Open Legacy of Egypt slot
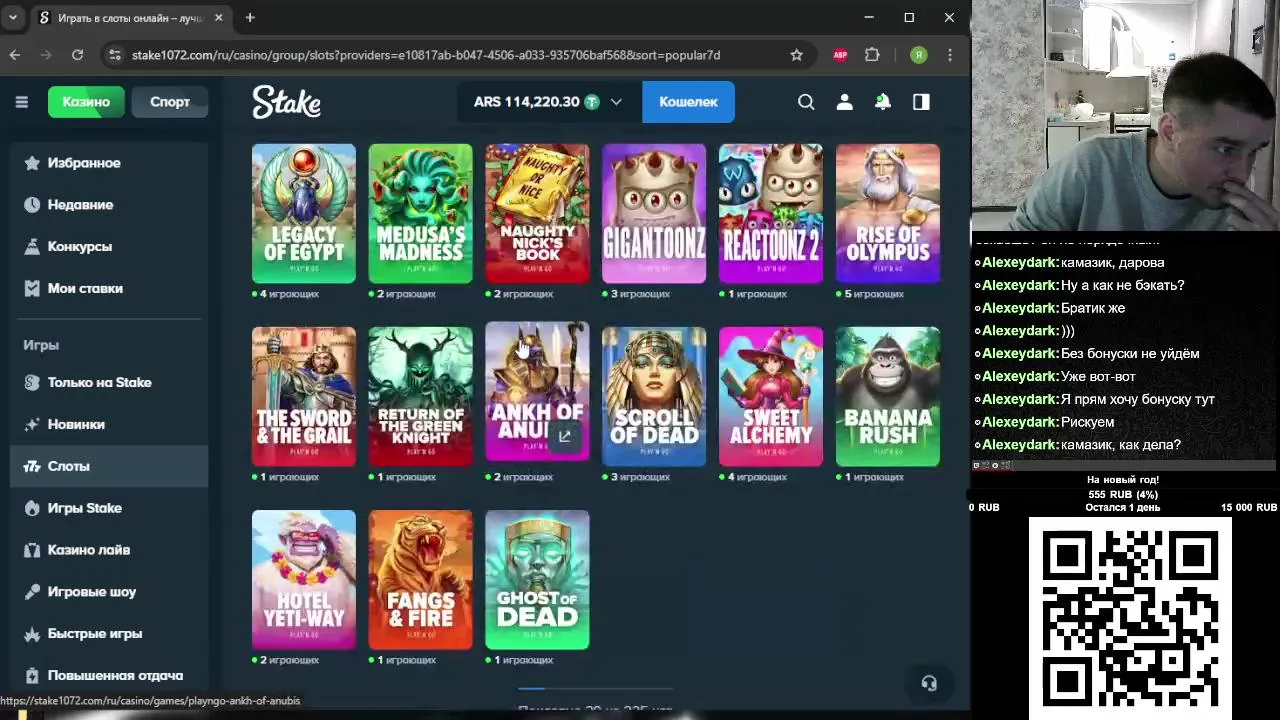 (304, 213)
